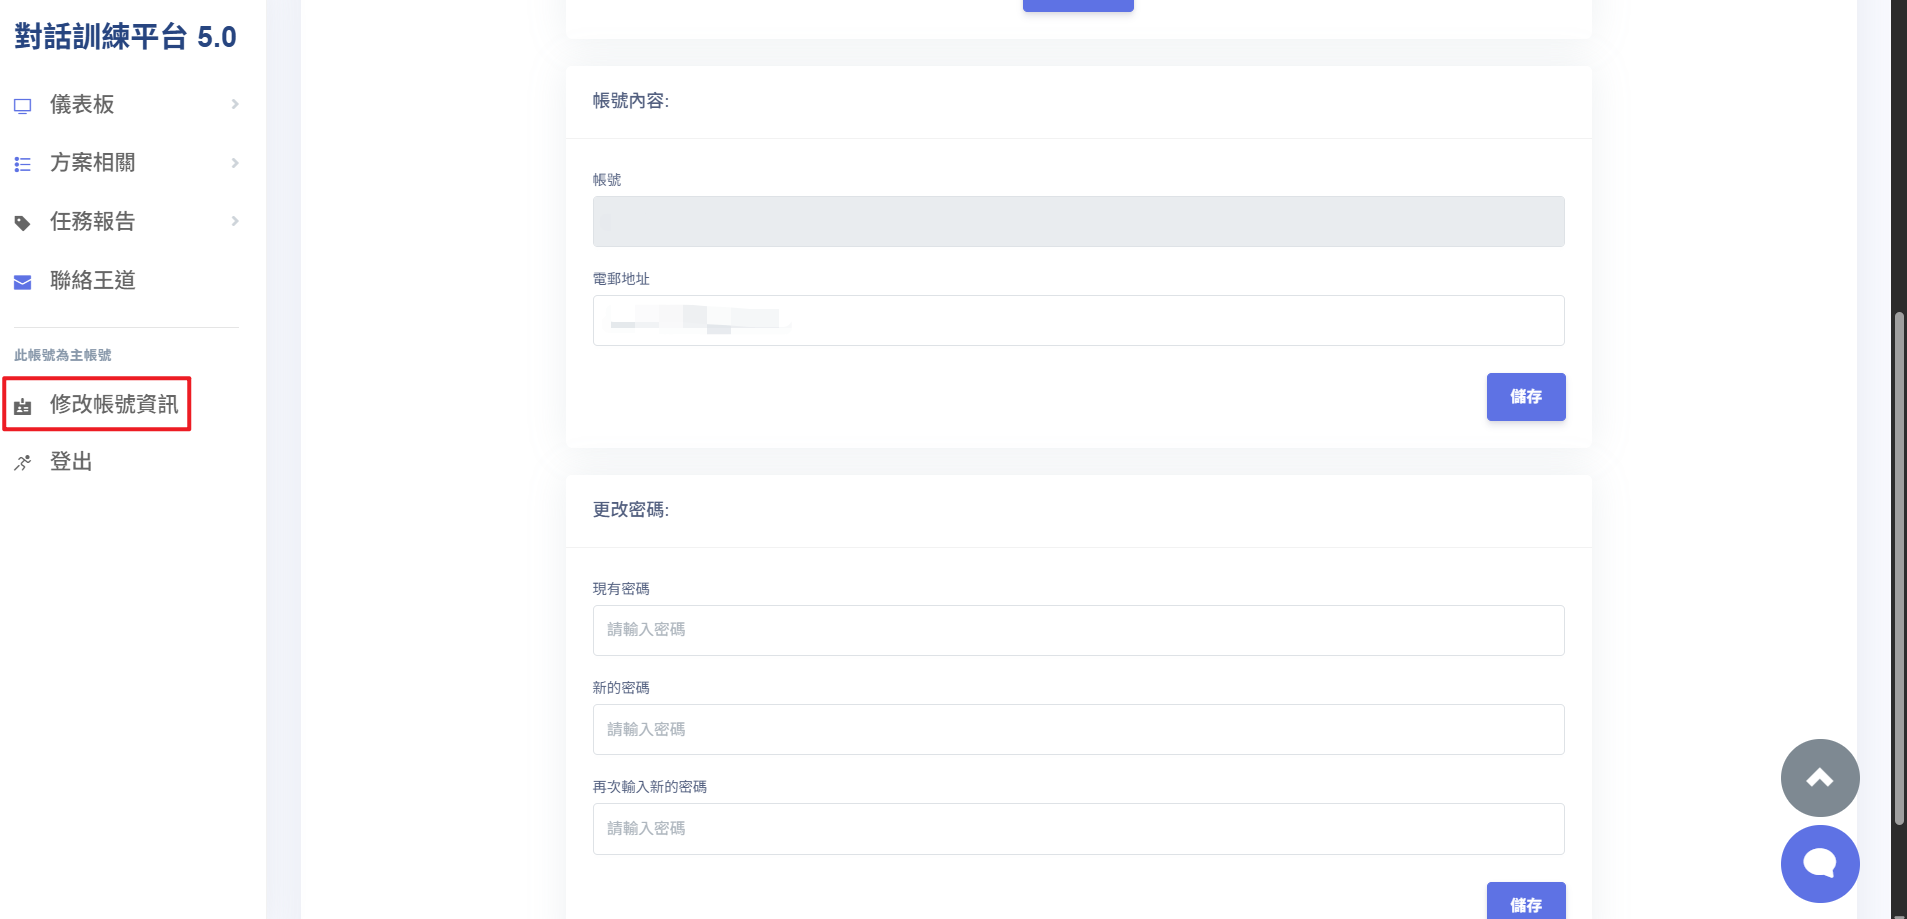This screenshot has width=1907, height=919.
Task: Click the scroll-to-top arrow button
Action: [1819, 778]
